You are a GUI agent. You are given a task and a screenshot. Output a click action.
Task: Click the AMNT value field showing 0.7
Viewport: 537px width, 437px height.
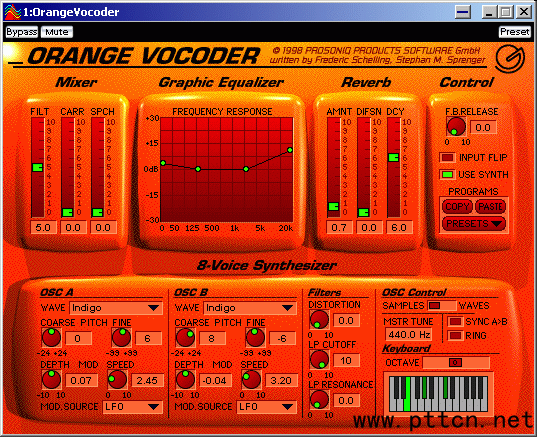point(339,227)
